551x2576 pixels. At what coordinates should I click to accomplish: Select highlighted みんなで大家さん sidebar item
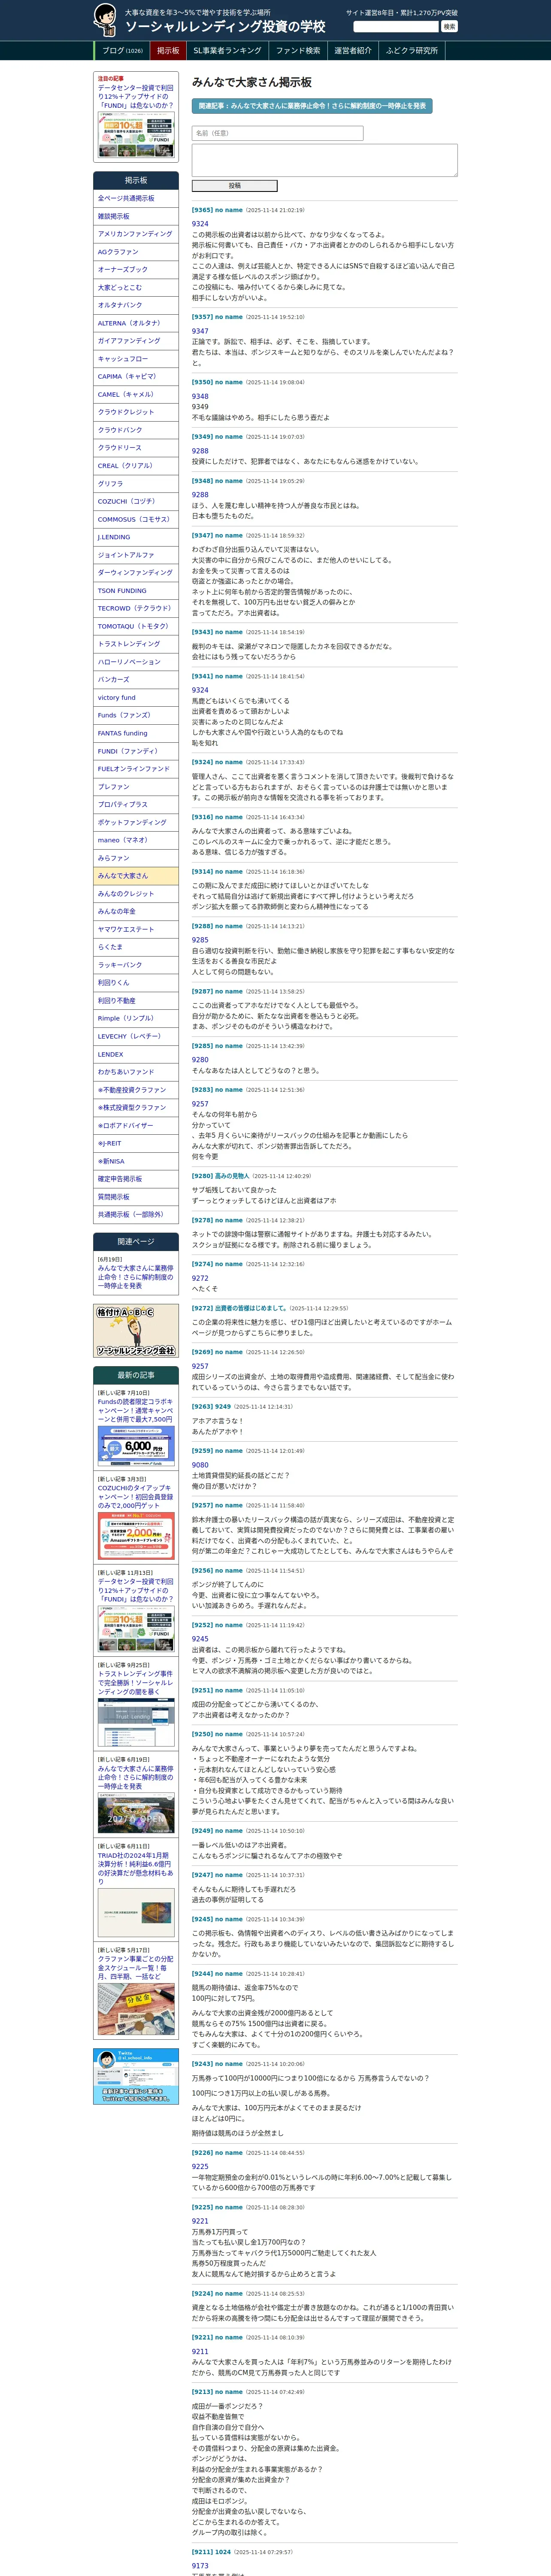(136, 876)
